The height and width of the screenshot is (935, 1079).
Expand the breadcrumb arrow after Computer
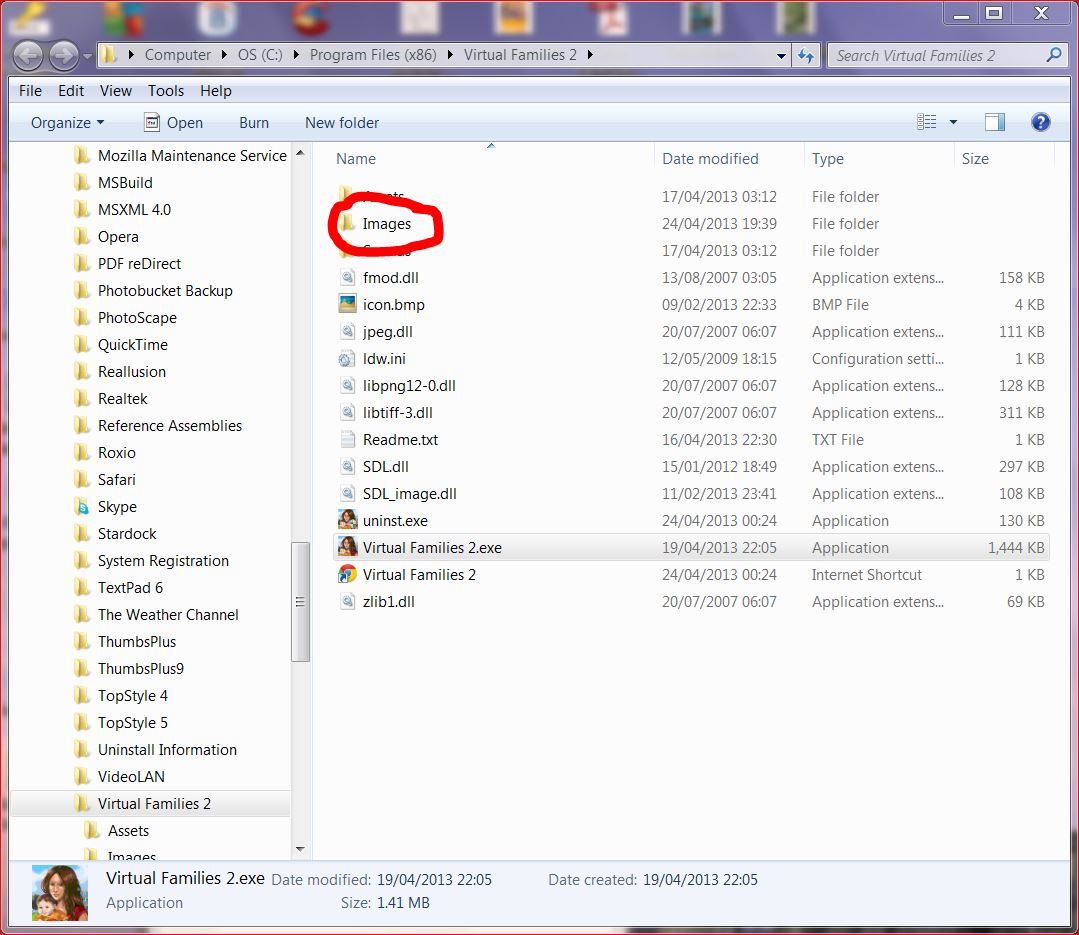pyautogui.click(x=224, y=55)
